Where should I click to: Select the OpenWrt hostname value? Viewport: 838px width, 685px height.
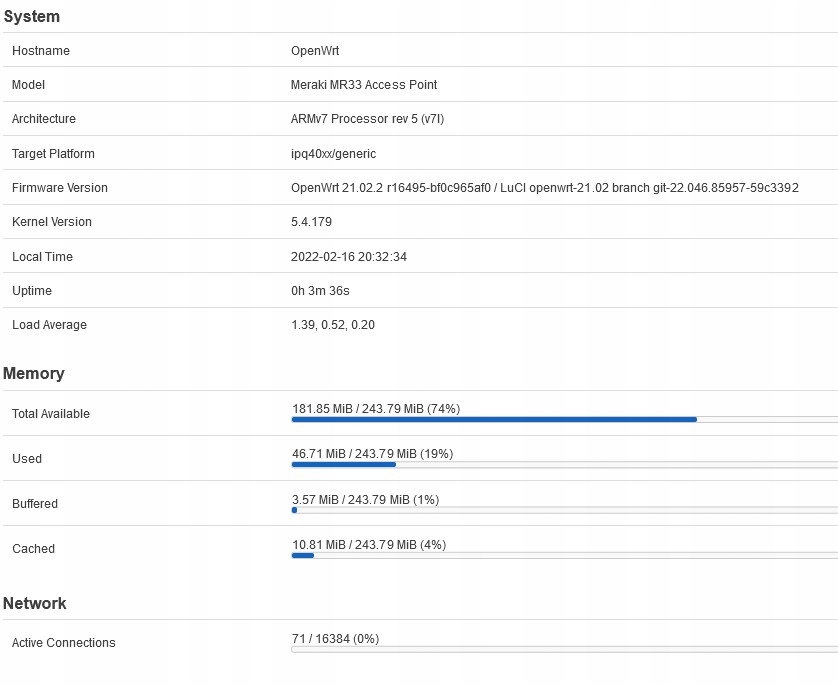click(315, 51)
